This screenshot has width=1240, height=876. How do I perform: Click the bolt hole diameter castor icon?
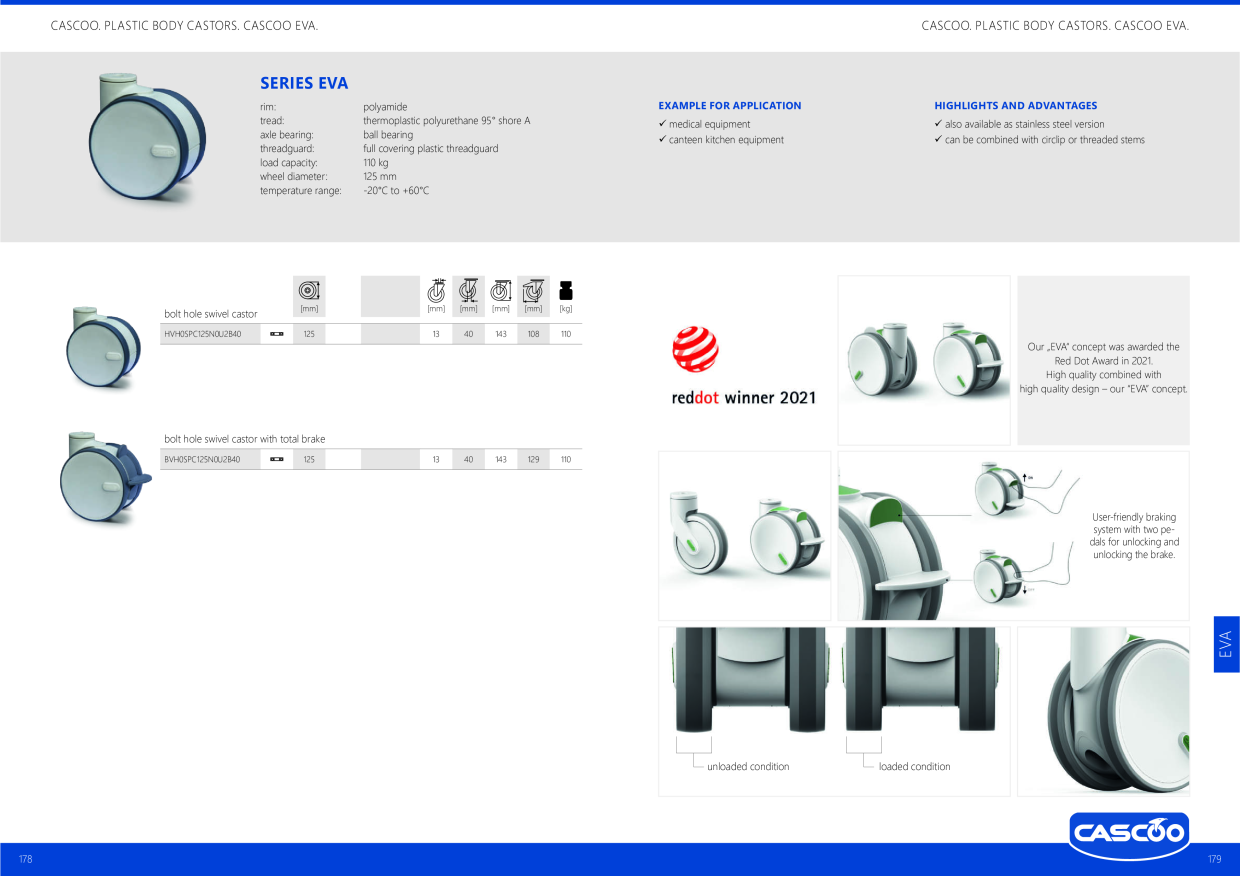click(436, 290)
